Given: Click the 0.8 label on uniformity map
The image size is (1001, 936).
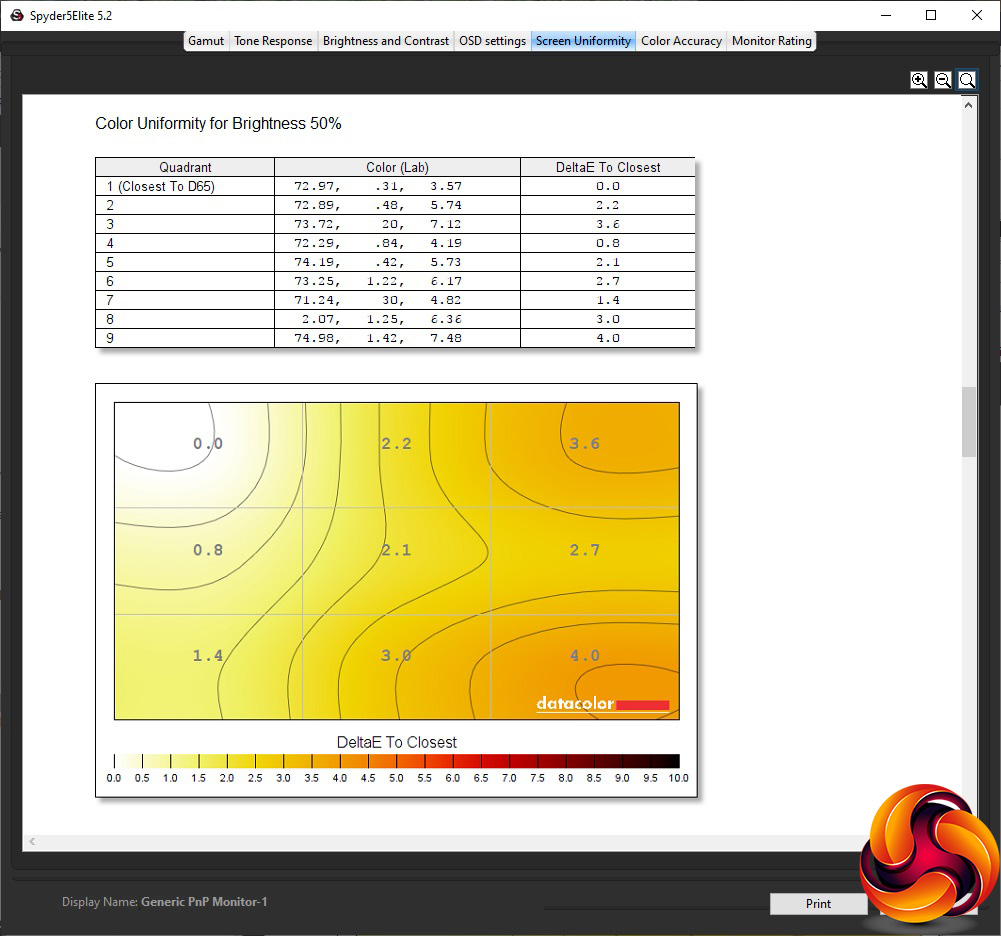Looking at the screenshot, I should (x=208, y=550).
